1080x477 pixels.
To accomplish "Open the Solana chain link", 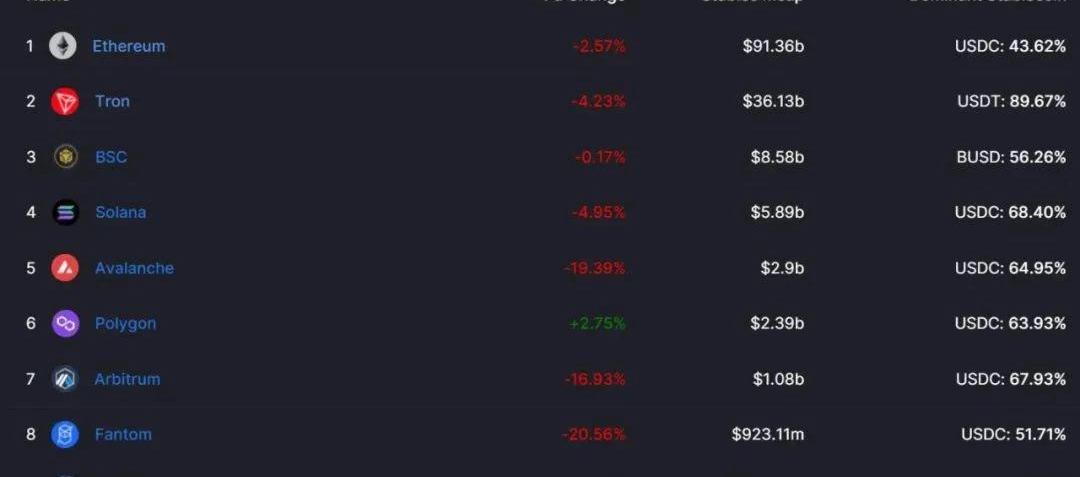I will coord(120,212).
